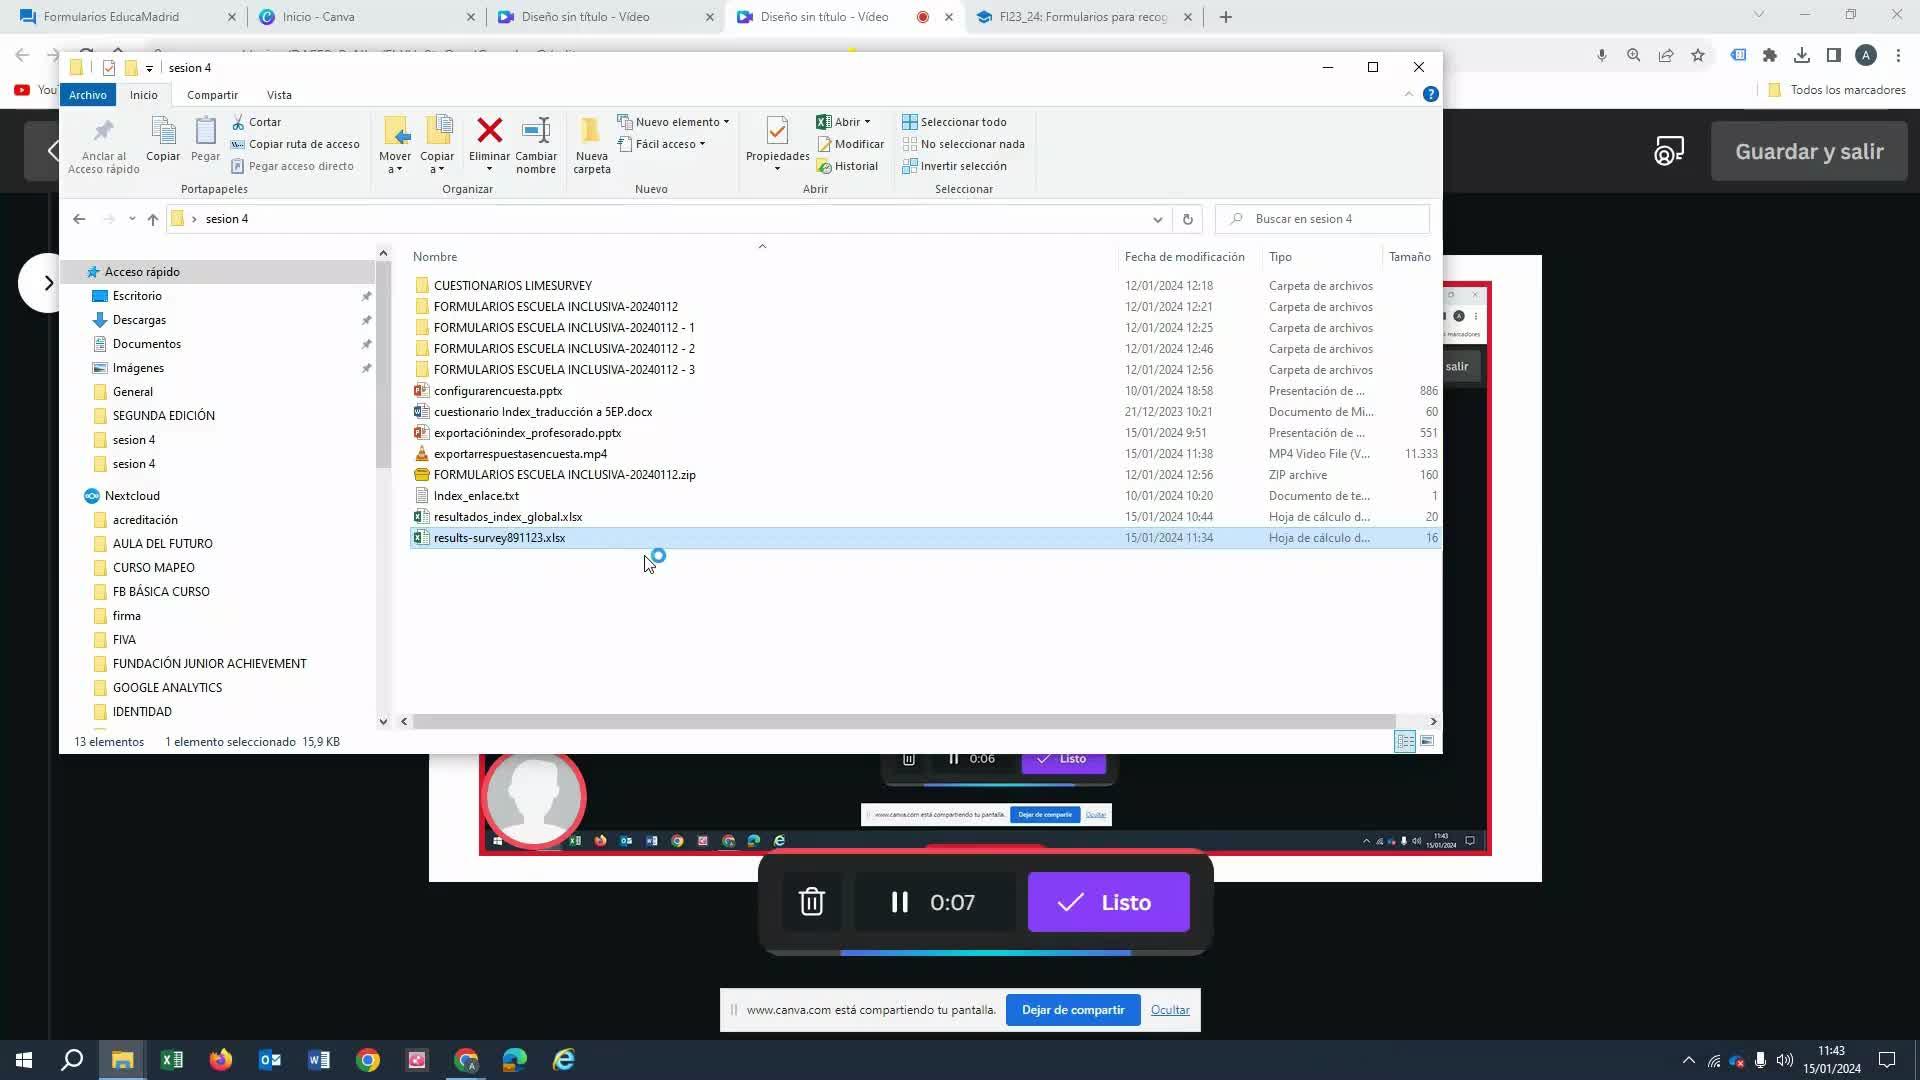Click the Buscar en sesion 4 field
1920x1080 pixels.
[x=1330, y=219]
